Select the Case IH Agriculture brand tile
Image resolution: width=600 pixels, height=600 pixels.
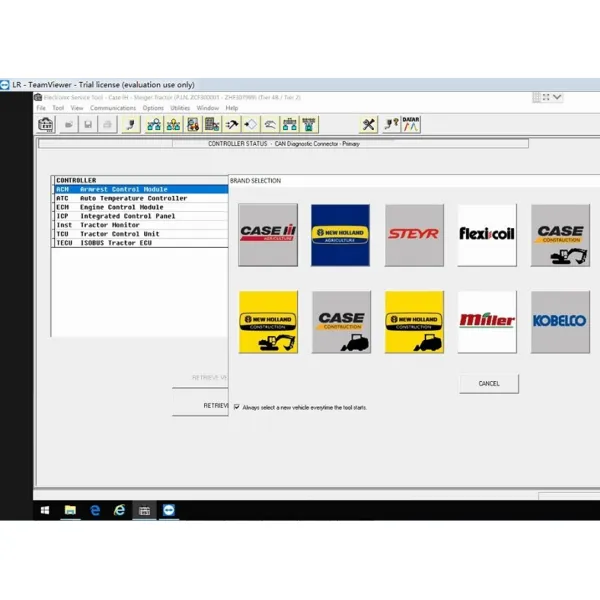[268, 235]
